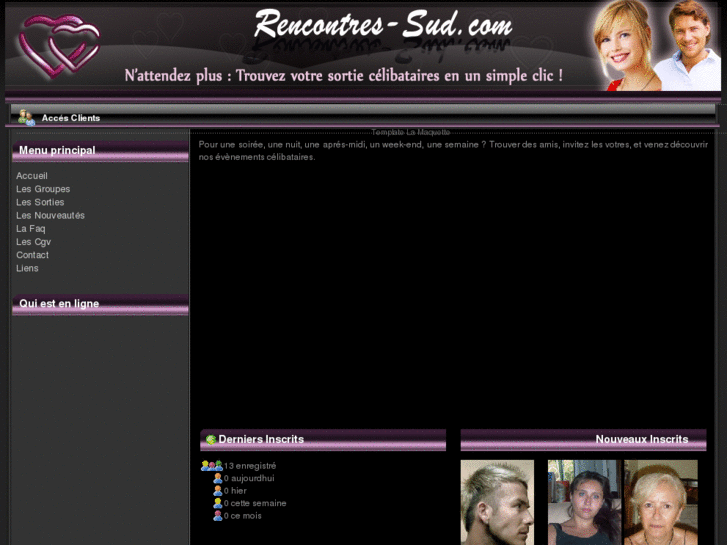Open the white-haired woman profile photo
Image resolution: width=727 pixels, height=545 pixels.
(661, 502)
